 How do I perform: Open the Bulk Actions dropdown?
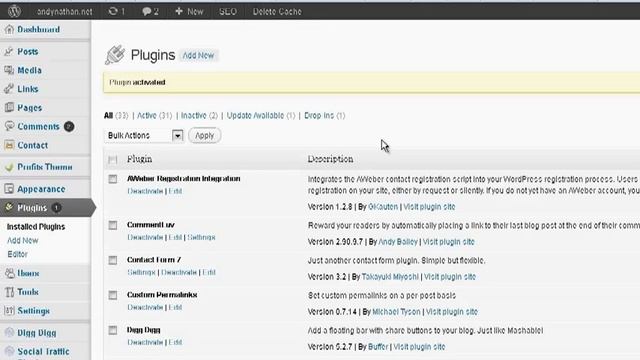[x=144, y=136]
